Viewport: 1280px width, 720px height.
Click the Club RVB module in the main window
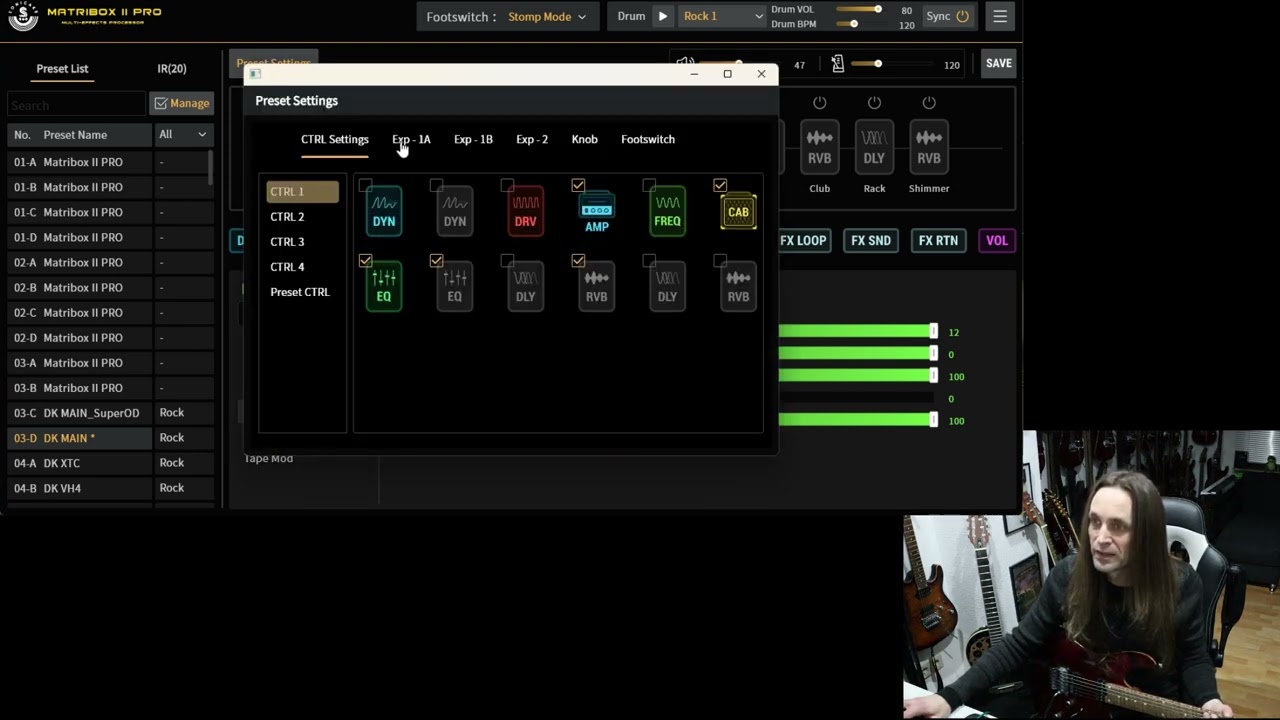pyautogui.click(x=819, y=149)
